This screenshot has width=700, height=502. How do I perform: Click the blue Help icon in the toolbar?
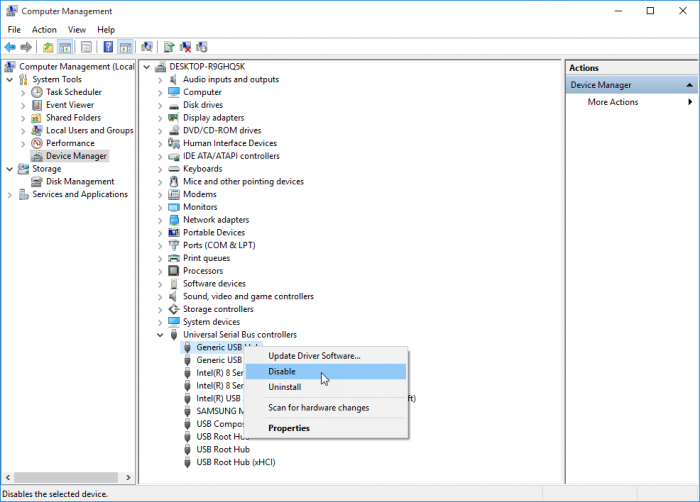(106, 47)
